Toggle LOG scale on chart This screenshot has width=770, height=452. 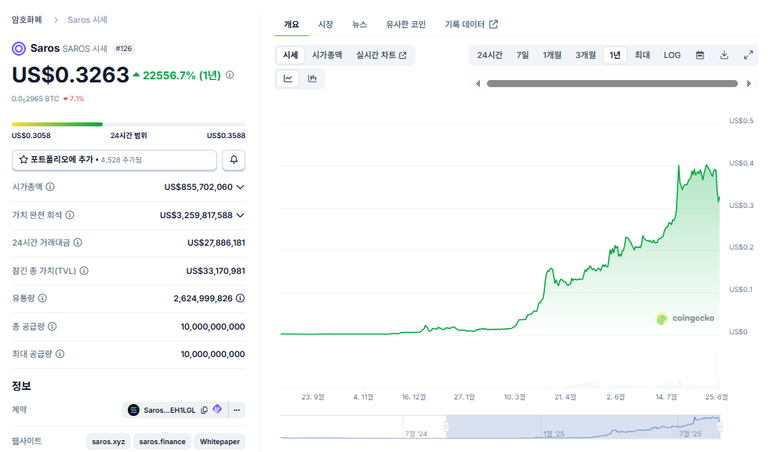(672, 55)
